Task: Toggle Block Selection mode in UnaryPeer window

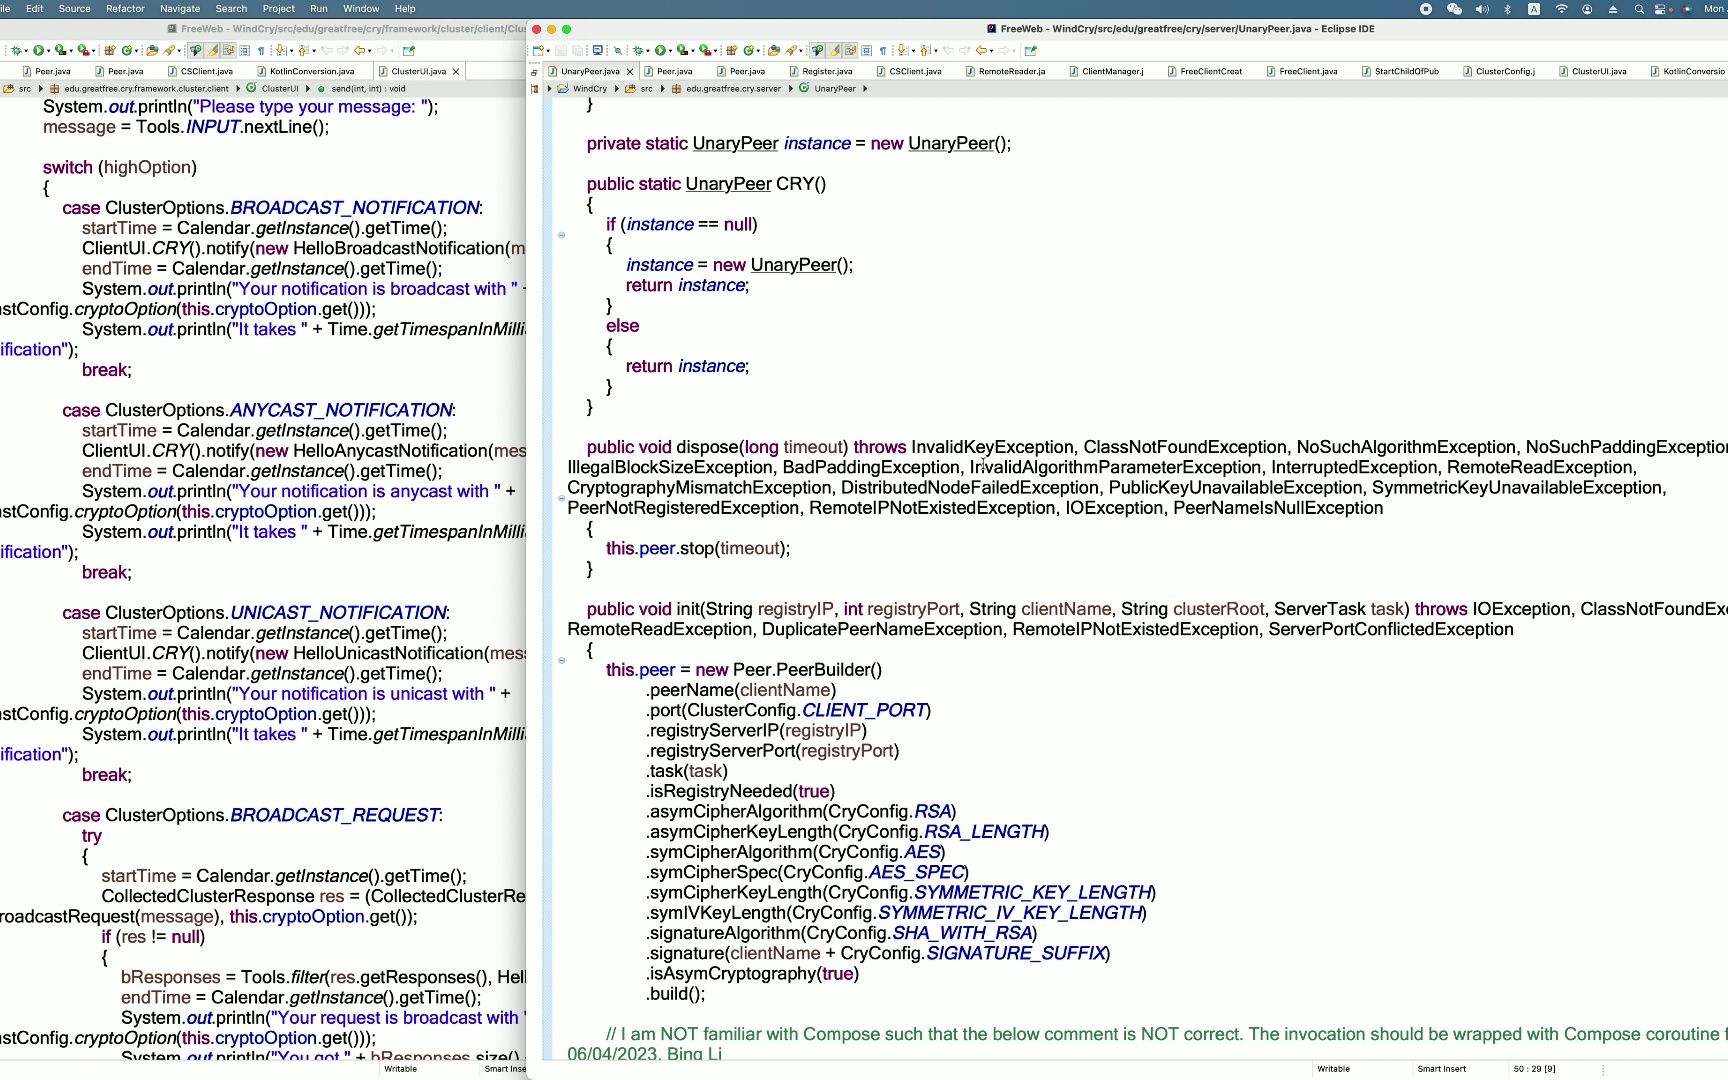Action: point(866,50)
